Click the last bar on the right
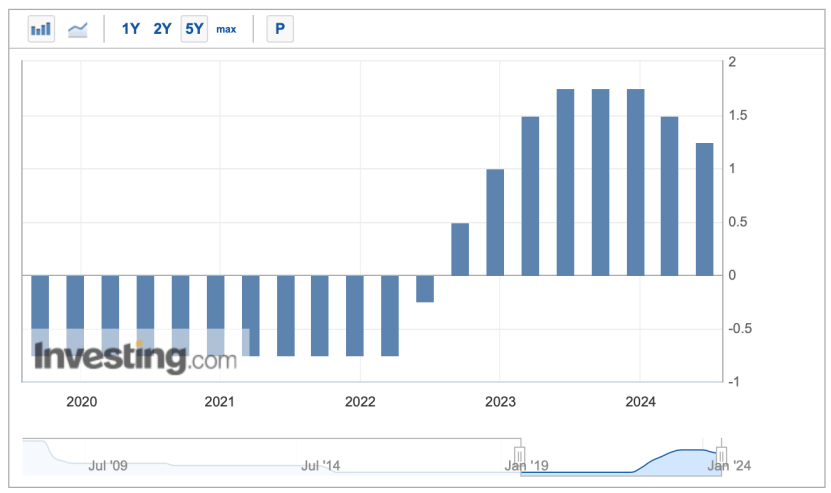Screen dimensions: 831x493 (704, 209)
